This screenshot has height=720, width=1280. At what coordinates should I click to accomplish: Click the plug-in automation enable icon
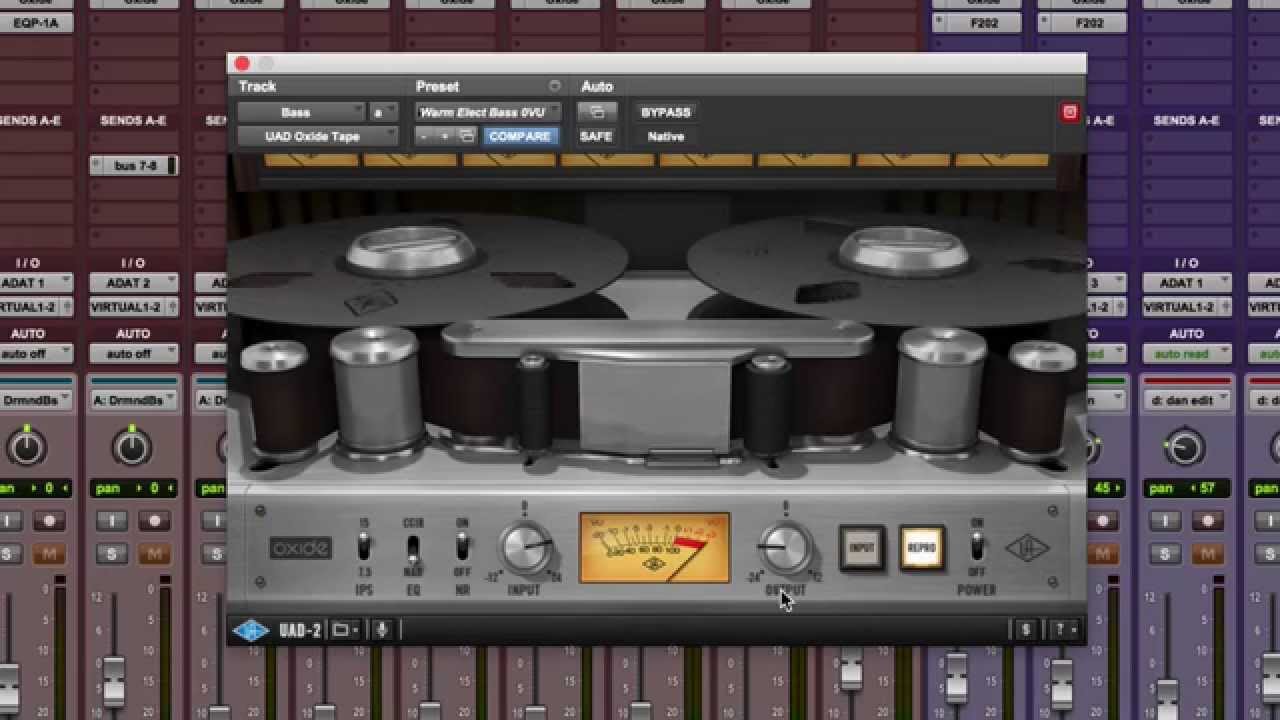point(597,112)
